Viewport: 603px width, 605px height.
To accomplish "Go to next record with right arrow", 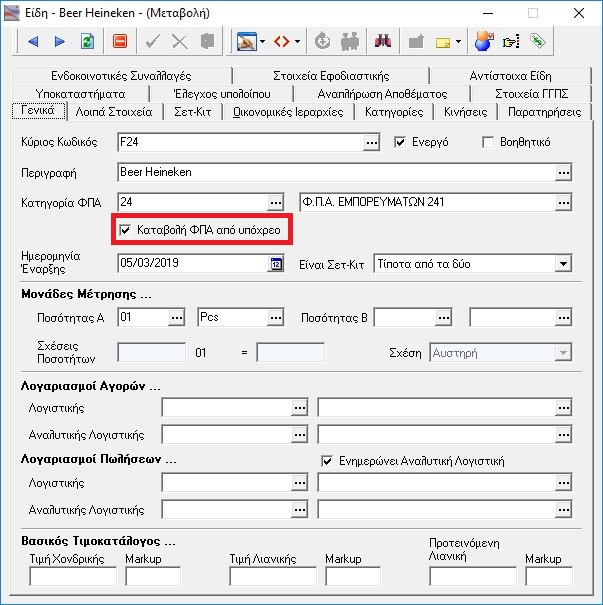I will pos(60,41).
